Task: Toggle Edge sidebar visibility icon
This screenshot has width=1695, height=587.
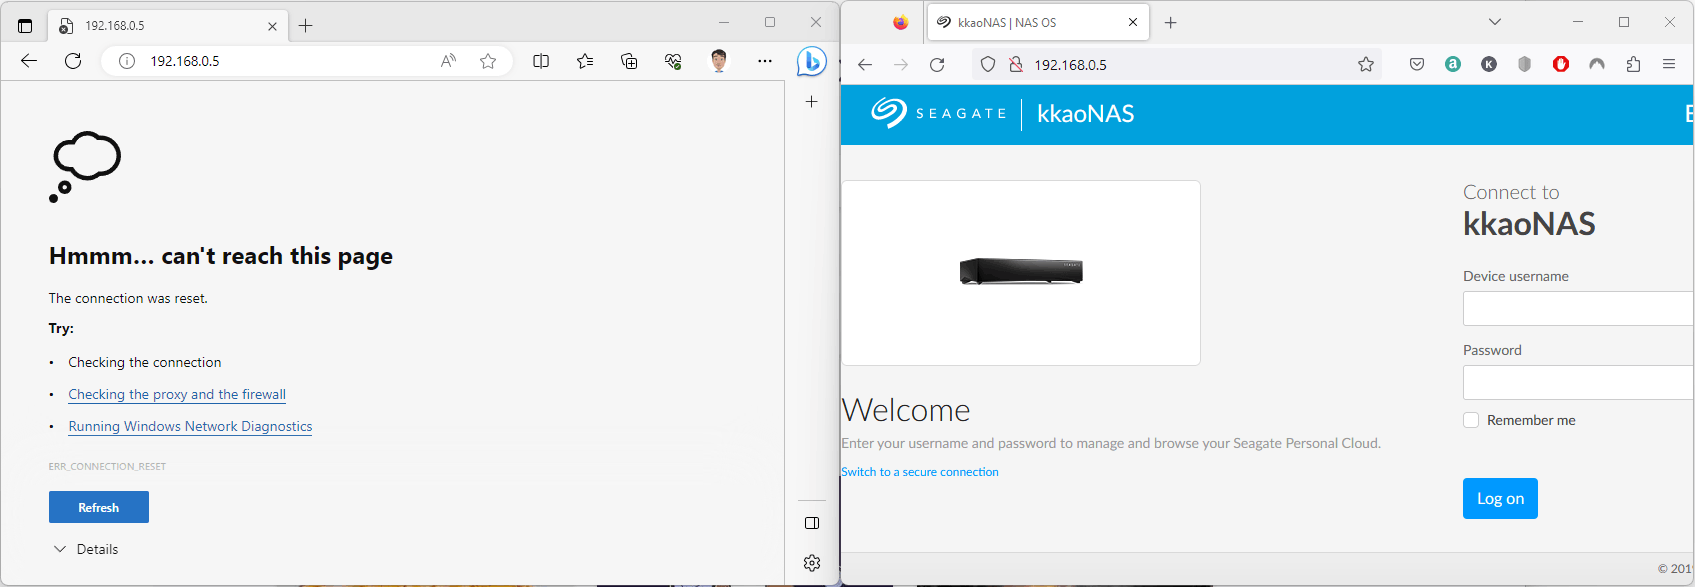Action: tap(812, 523)
